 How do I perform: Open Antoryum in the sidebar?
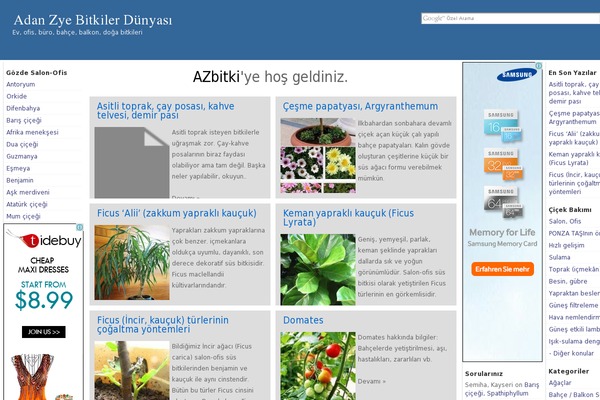pyautogui.click(x=21, y=84)
